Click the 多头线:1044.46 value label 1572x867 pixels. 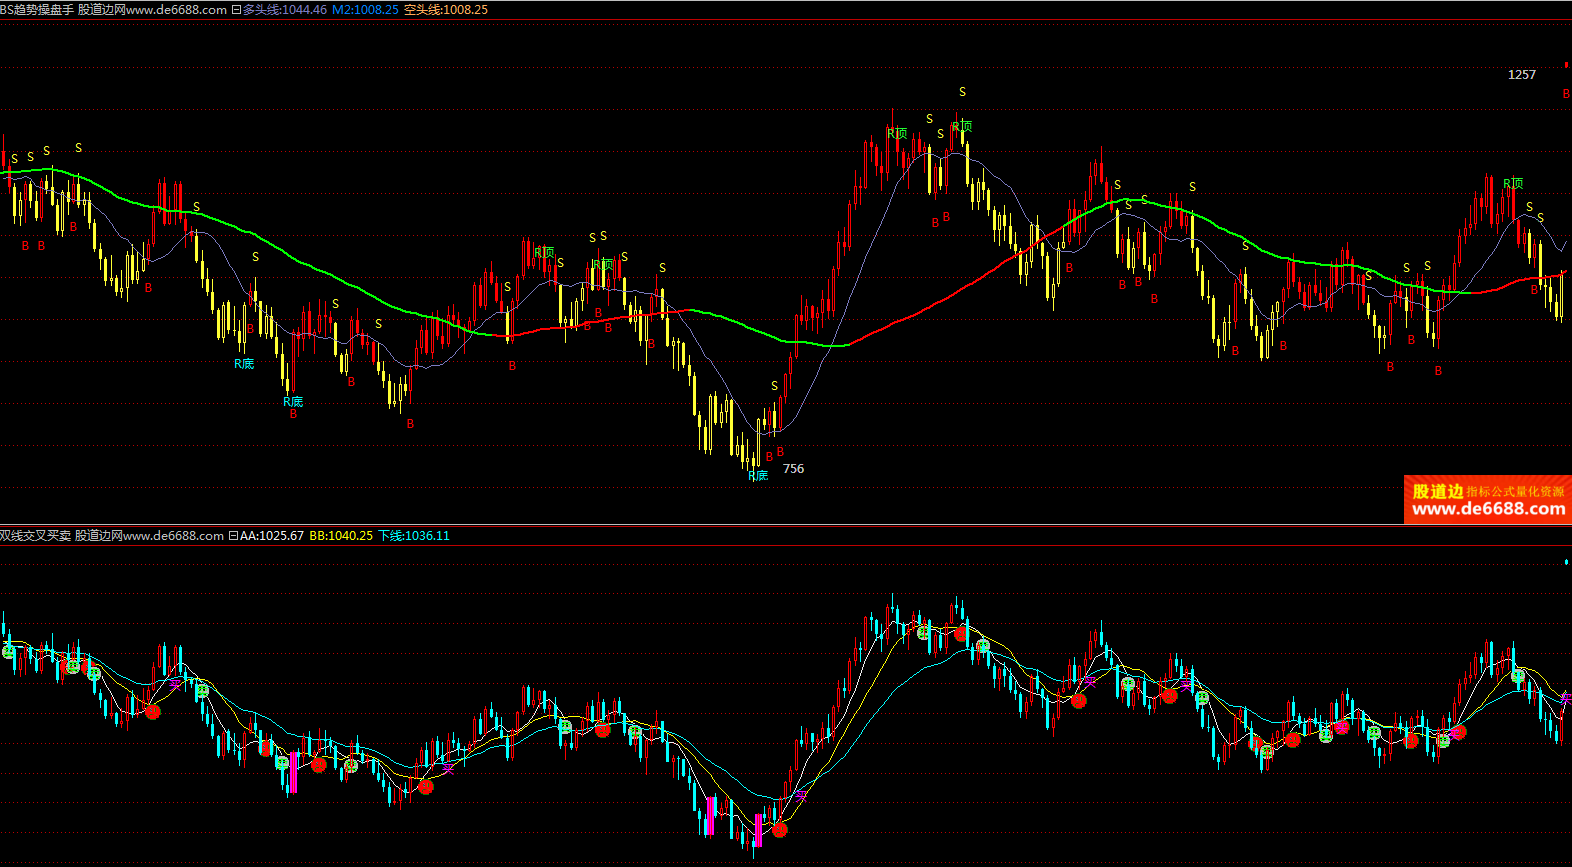(284, 10)
